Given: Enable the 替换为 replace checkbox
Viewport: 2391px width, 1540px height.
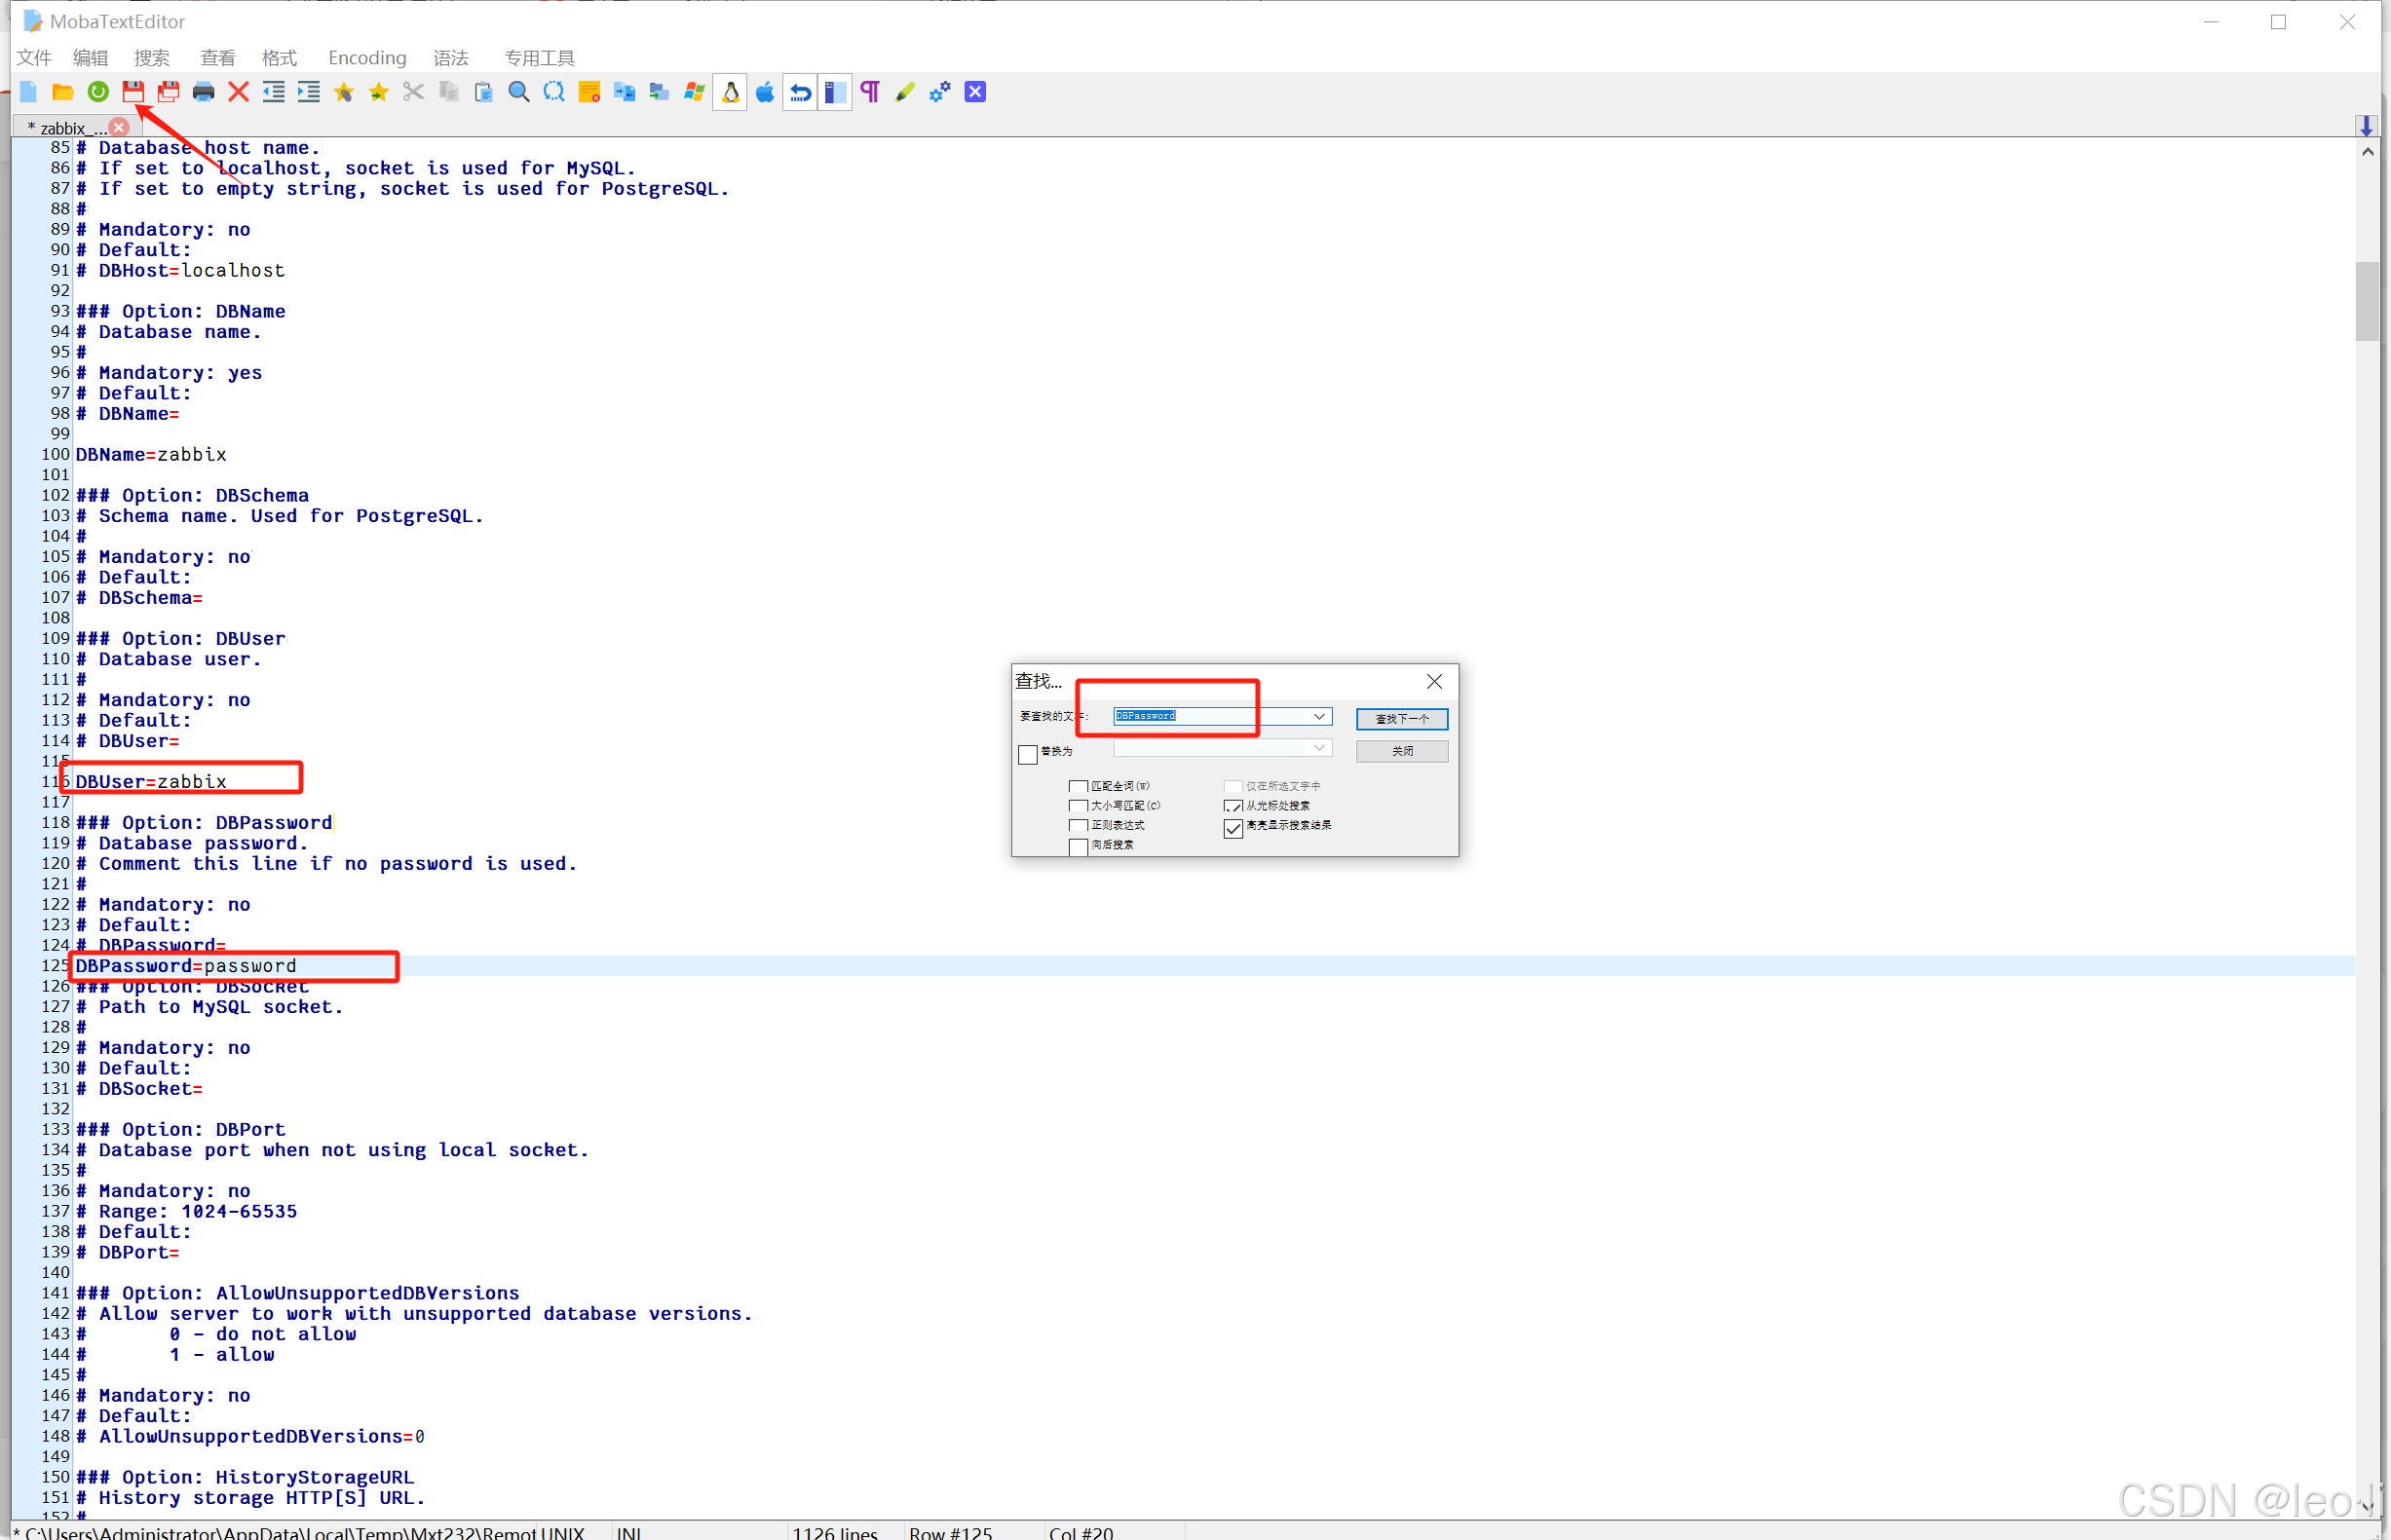Looking at the screenshot, I should coord(1028,754).
